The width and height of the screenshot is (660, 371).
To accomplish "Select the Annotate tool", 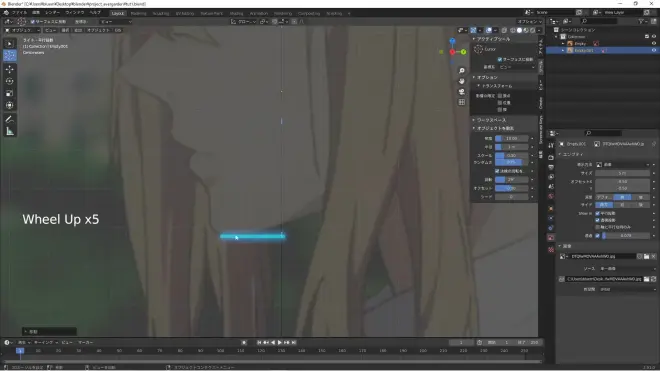I will pyautogui.click(x=10, y=120).
